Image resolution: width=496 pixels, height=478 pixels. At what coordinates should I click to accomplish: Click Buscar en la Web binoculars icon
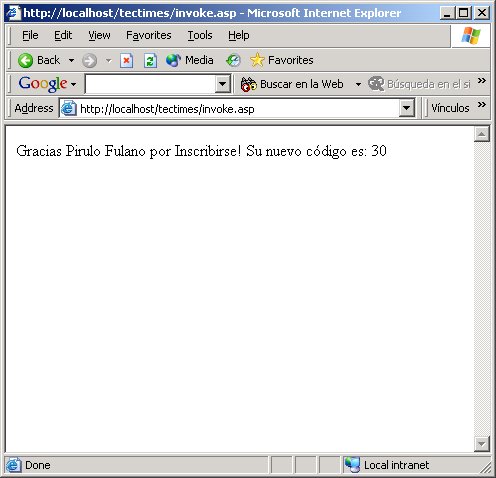point(249,84)
